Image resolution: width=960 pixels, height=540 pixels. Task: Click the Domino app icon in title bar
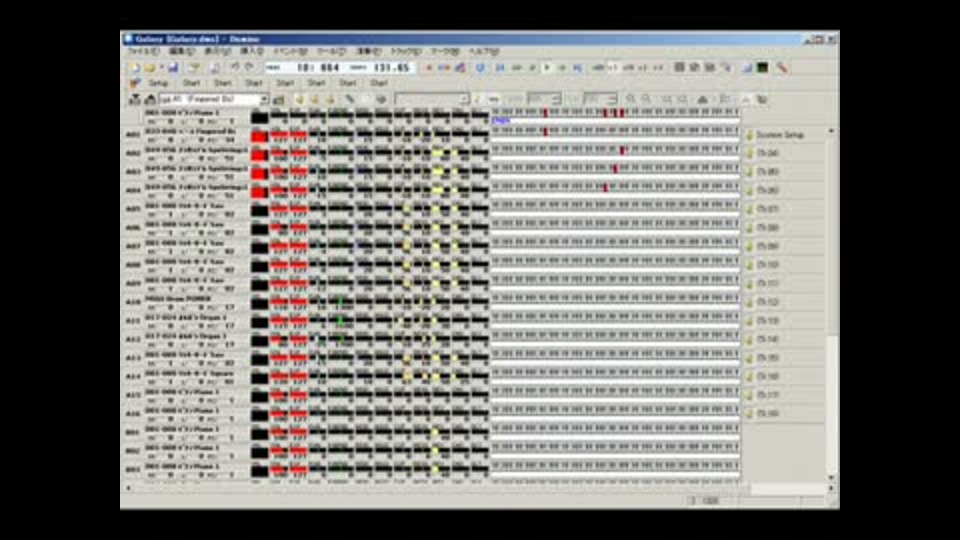click(129, 39)
